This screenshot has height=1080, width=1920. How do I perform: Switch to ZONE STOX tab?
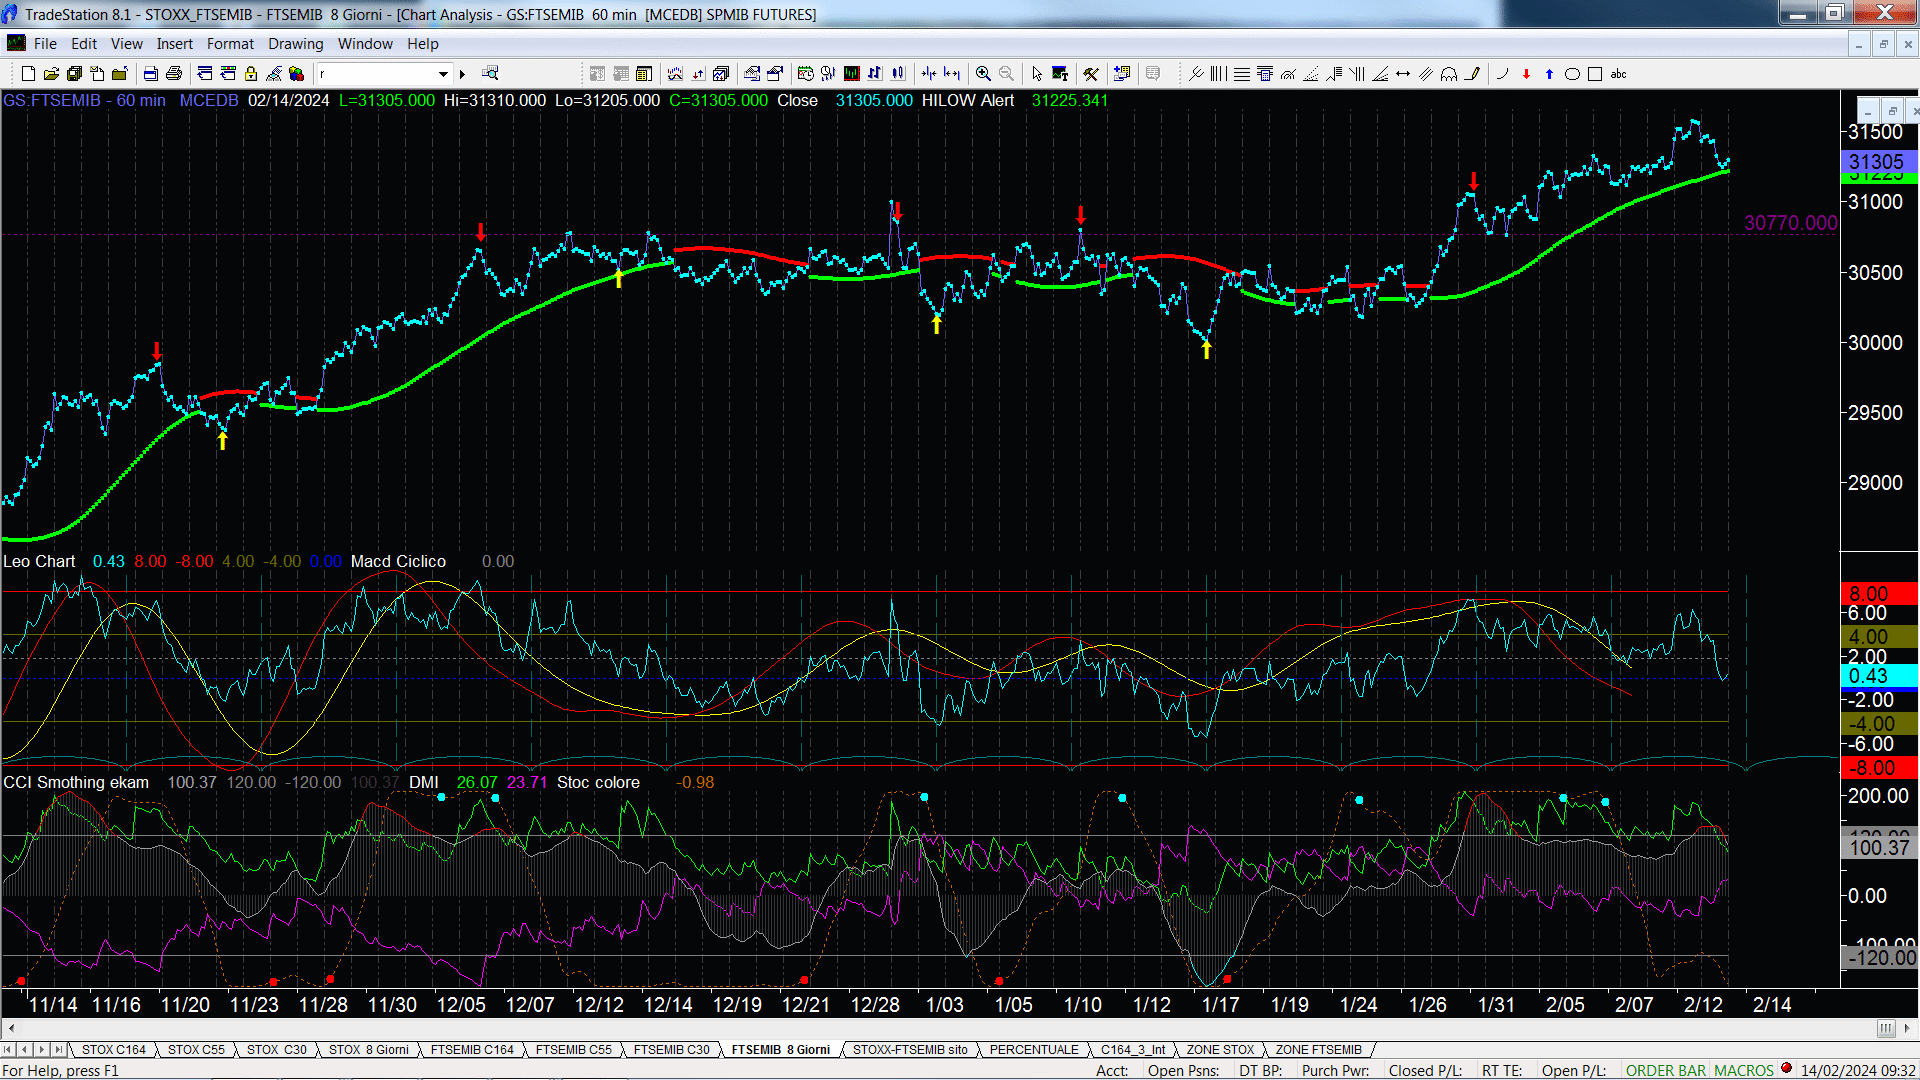[1220, 1050]
